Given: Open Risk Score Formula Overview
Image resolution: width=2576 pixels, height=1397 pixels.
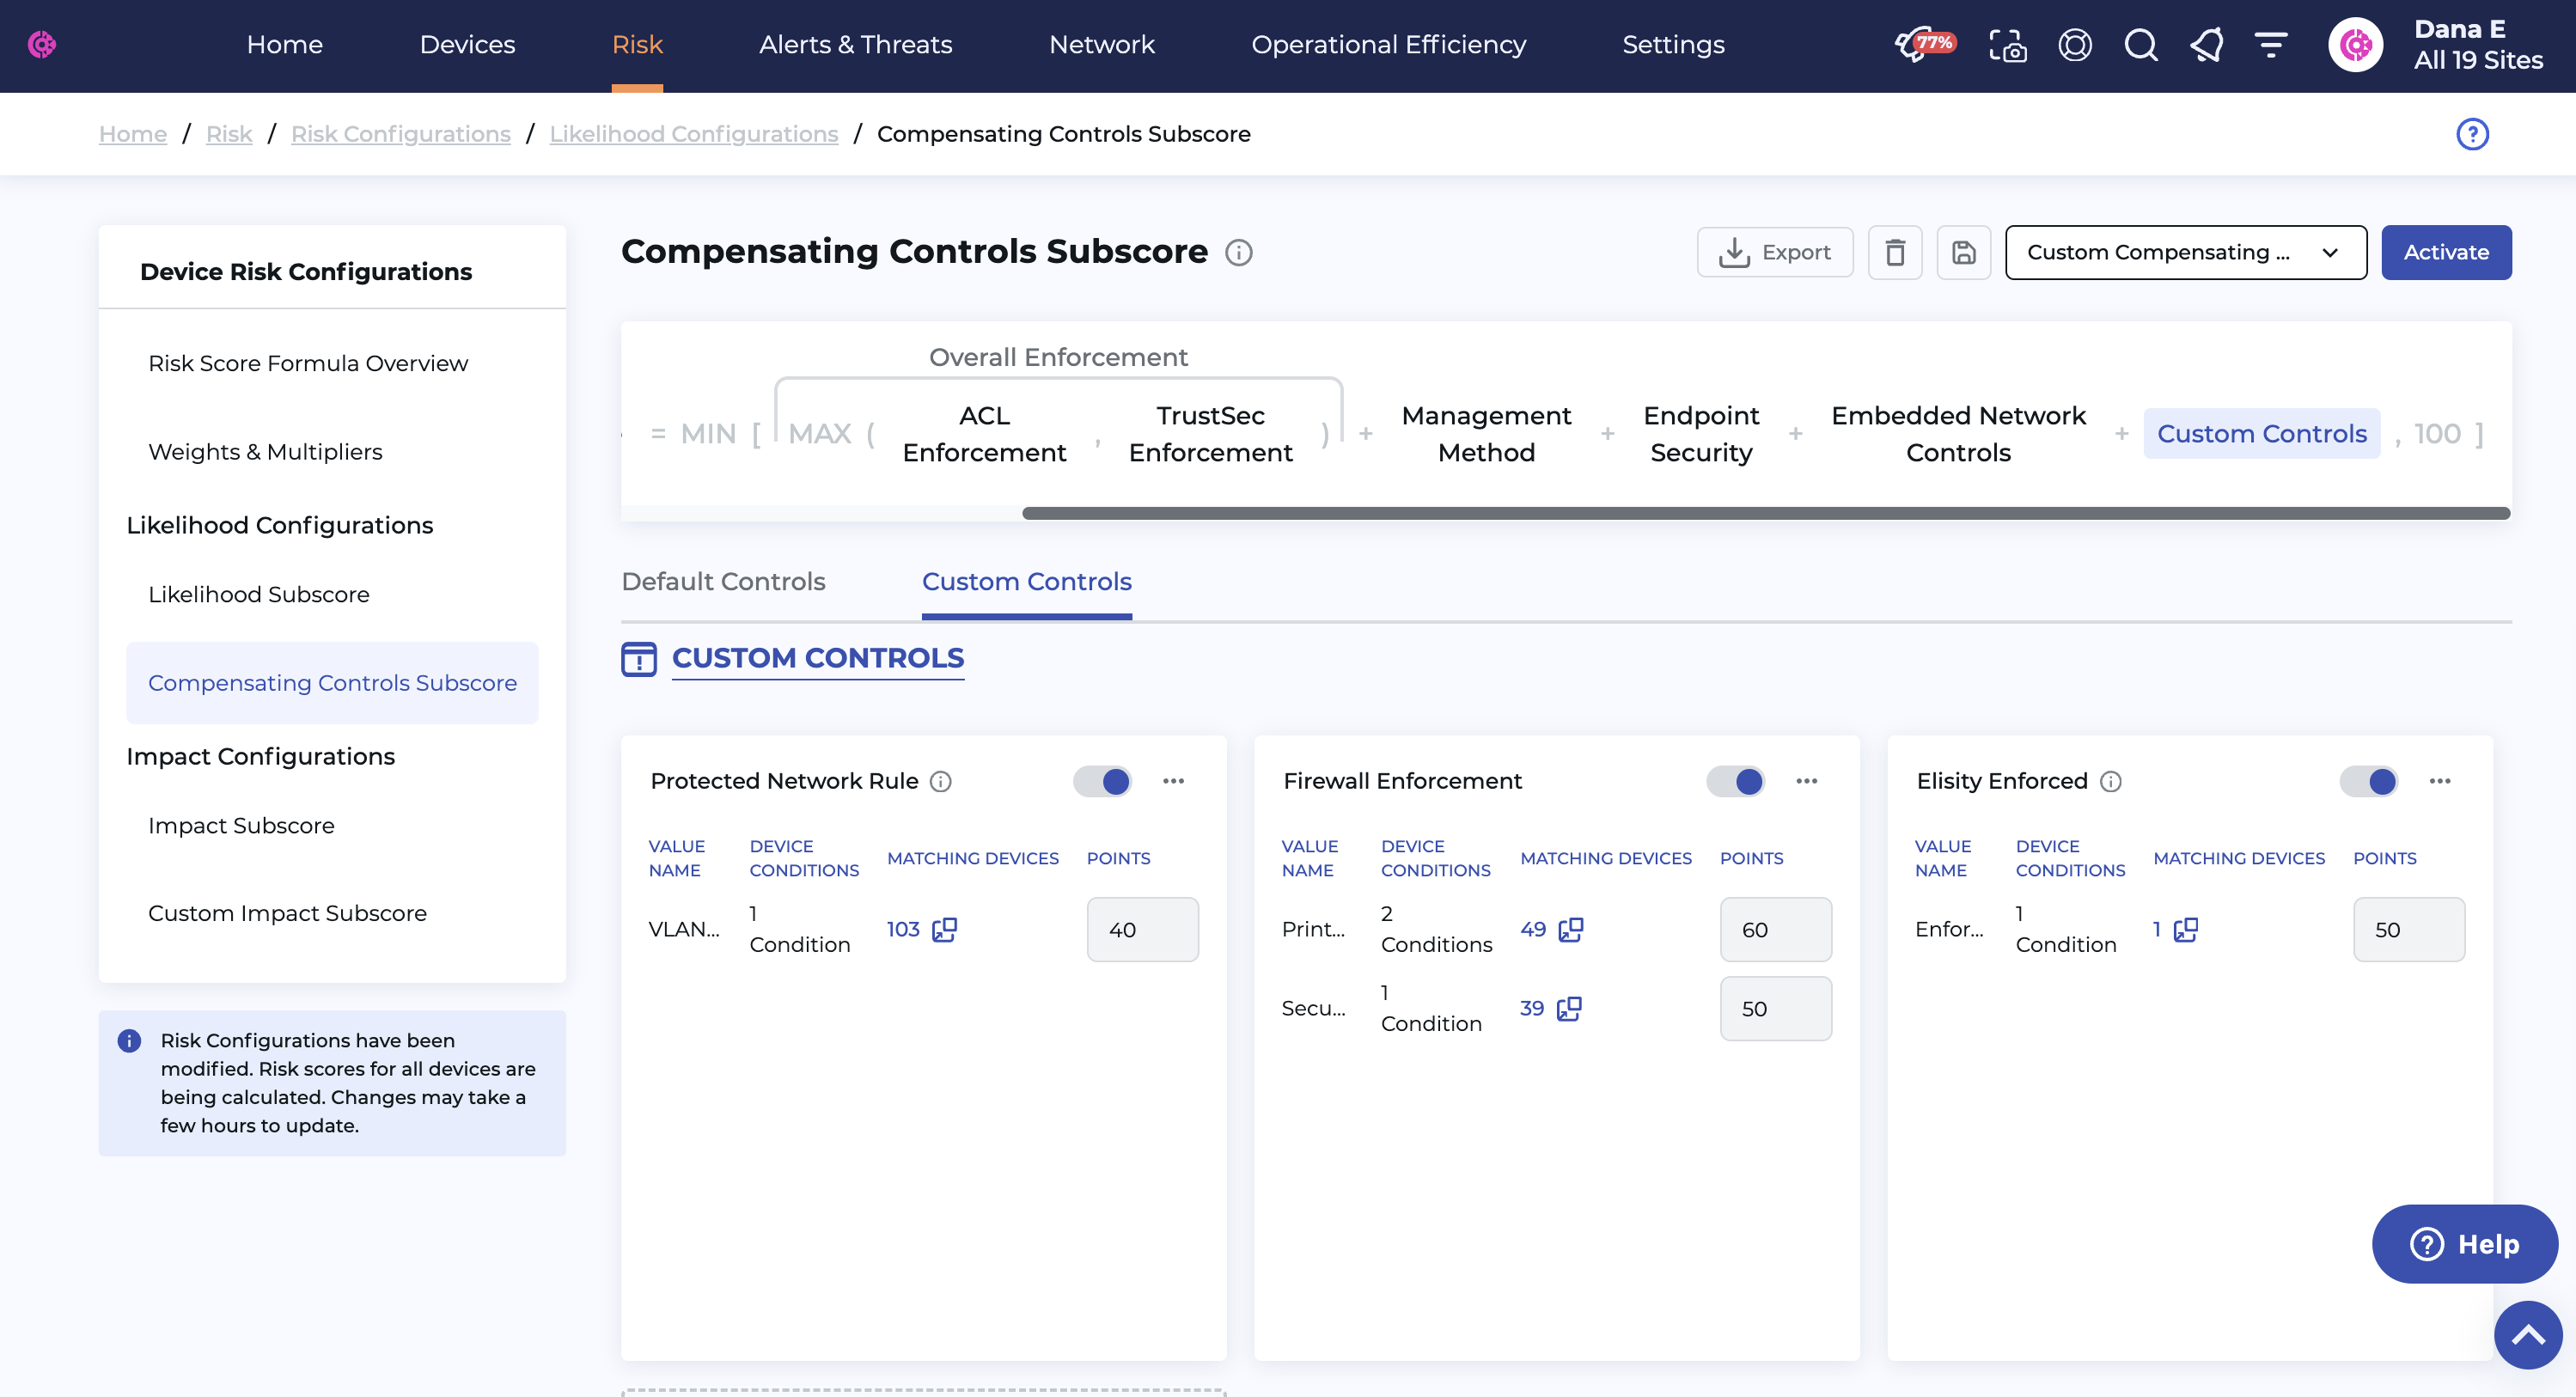Looking at the screenshot, I should pyautogui.click(x=308, y=363).
